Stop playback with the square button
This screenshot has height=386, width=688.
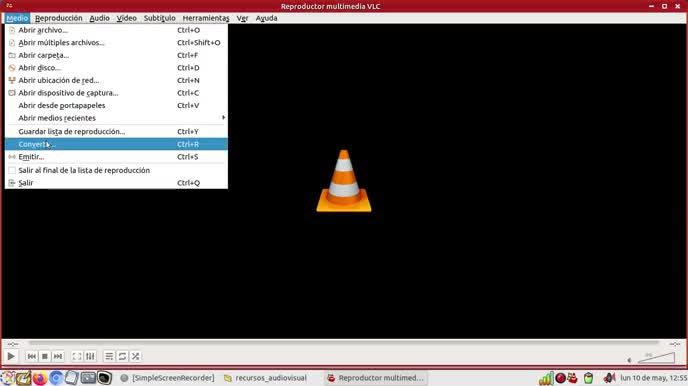45,357
